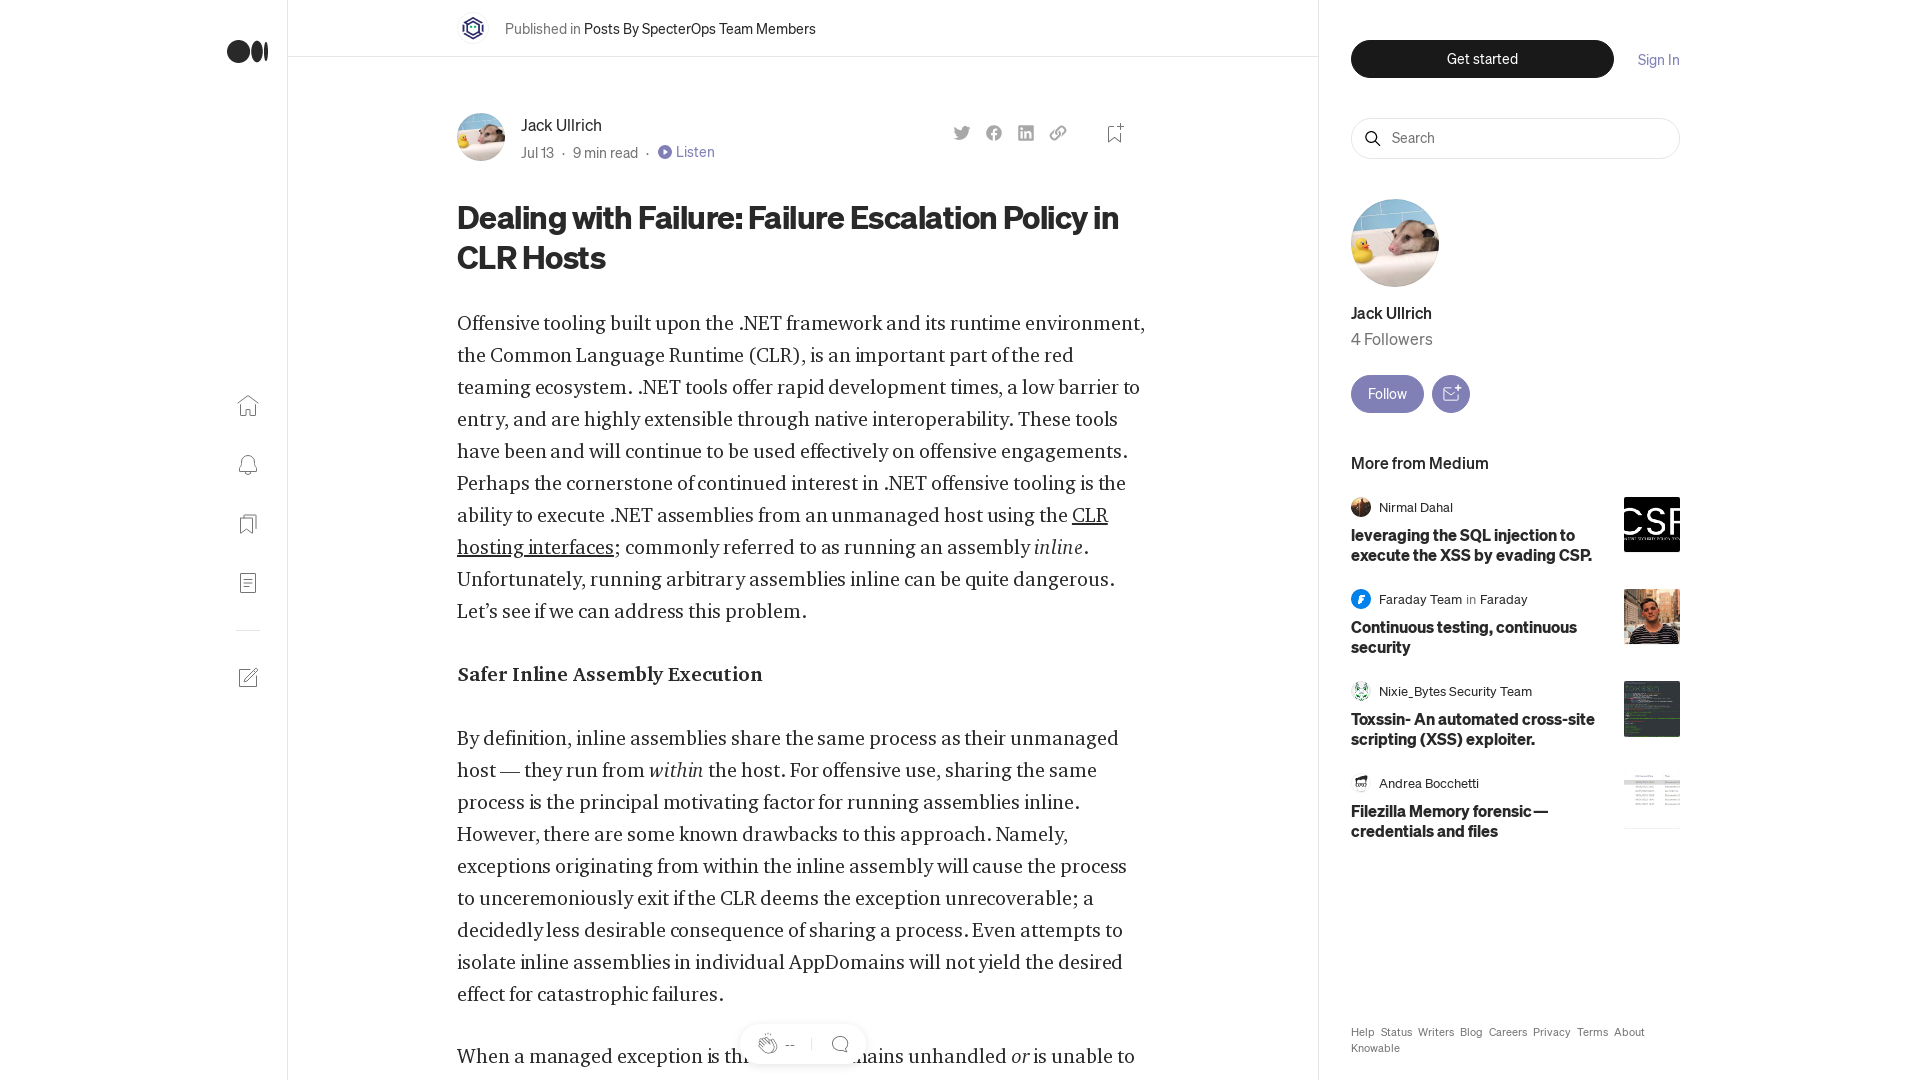Copy the article link icon
The width and height of the screenshot is (1920, 1080).
tap(1058, 132)
